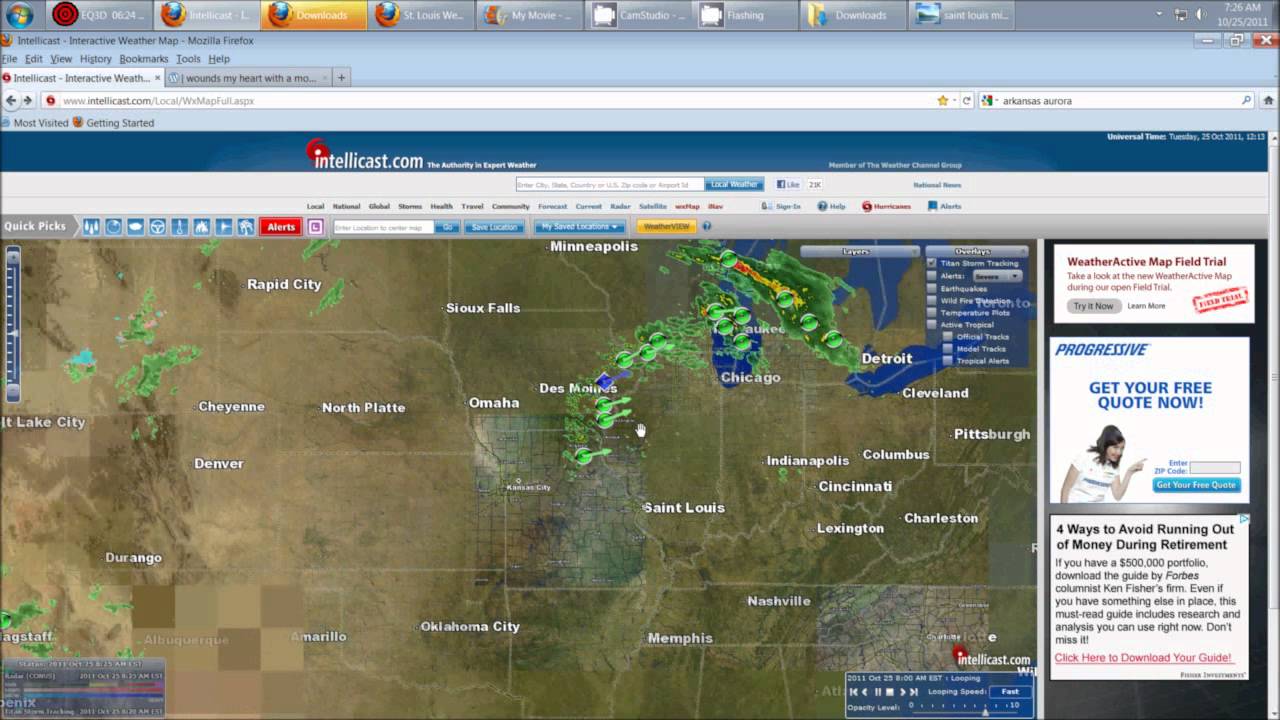This screenshot has width=1280, height=720.
Task: Expand the Layers panel
Action: (x=861, y=251)
